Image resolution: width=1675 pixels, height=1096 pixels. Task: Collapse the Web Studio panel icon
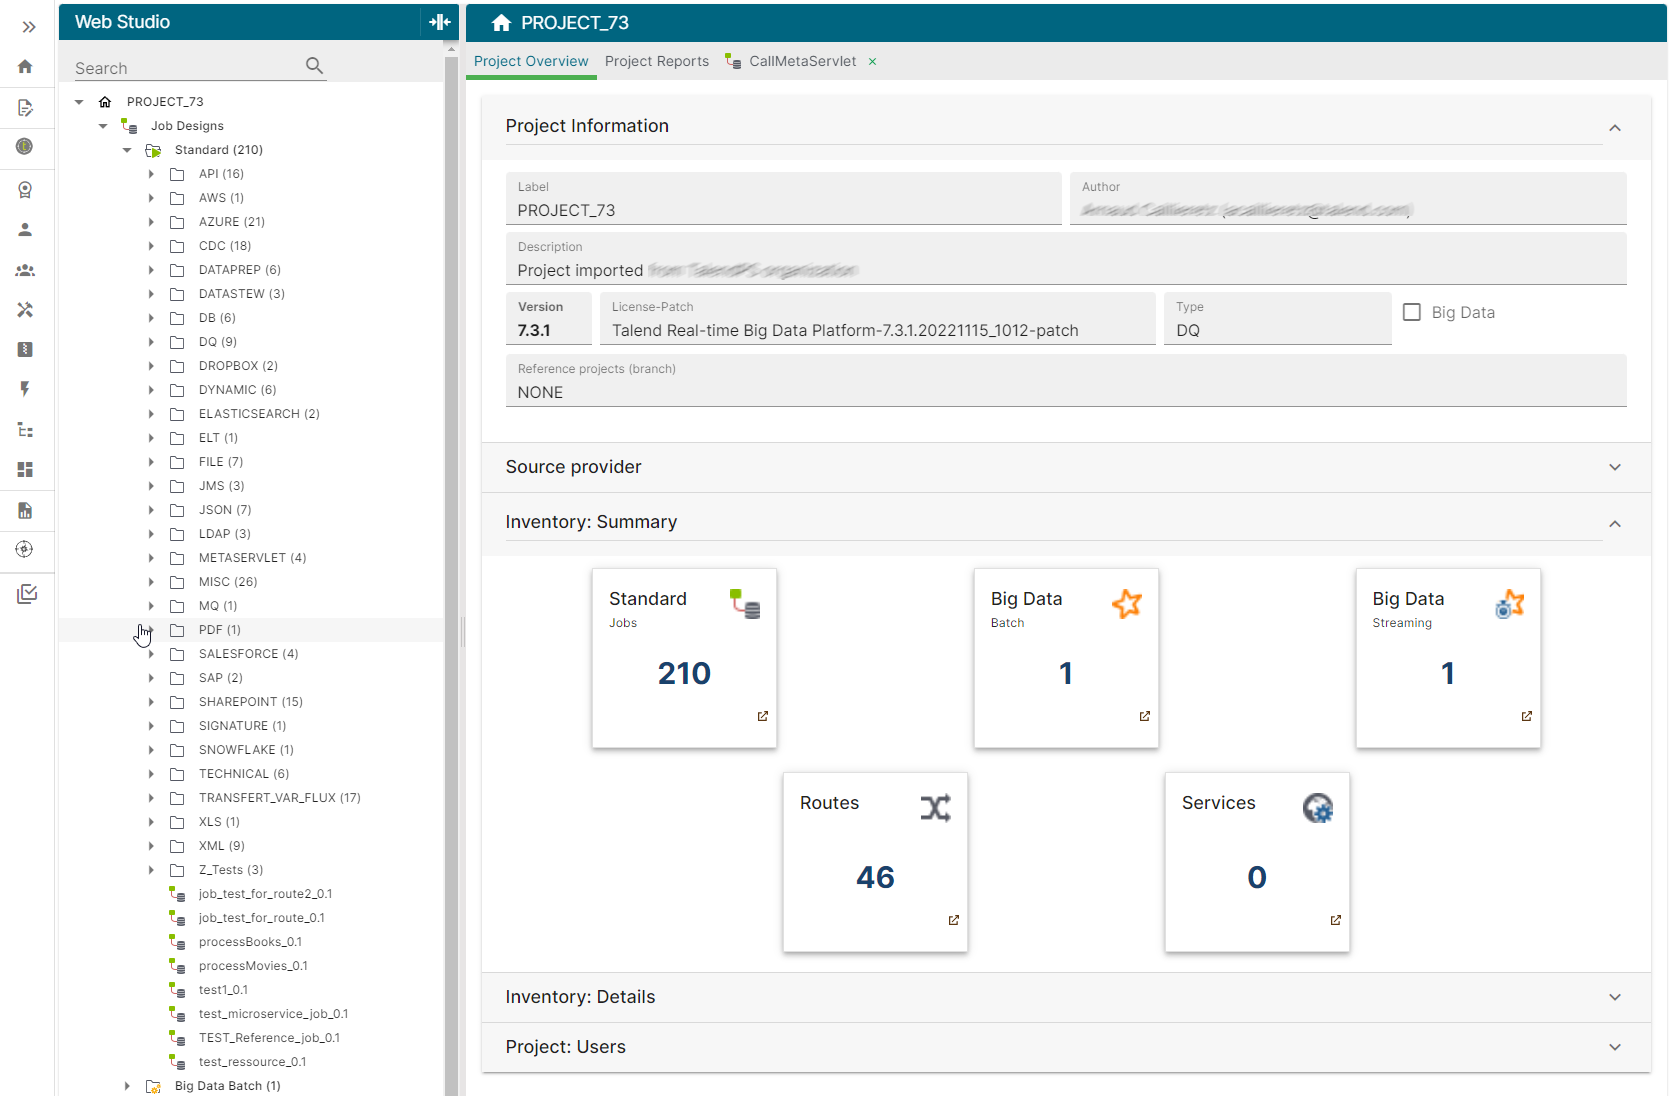439,22
